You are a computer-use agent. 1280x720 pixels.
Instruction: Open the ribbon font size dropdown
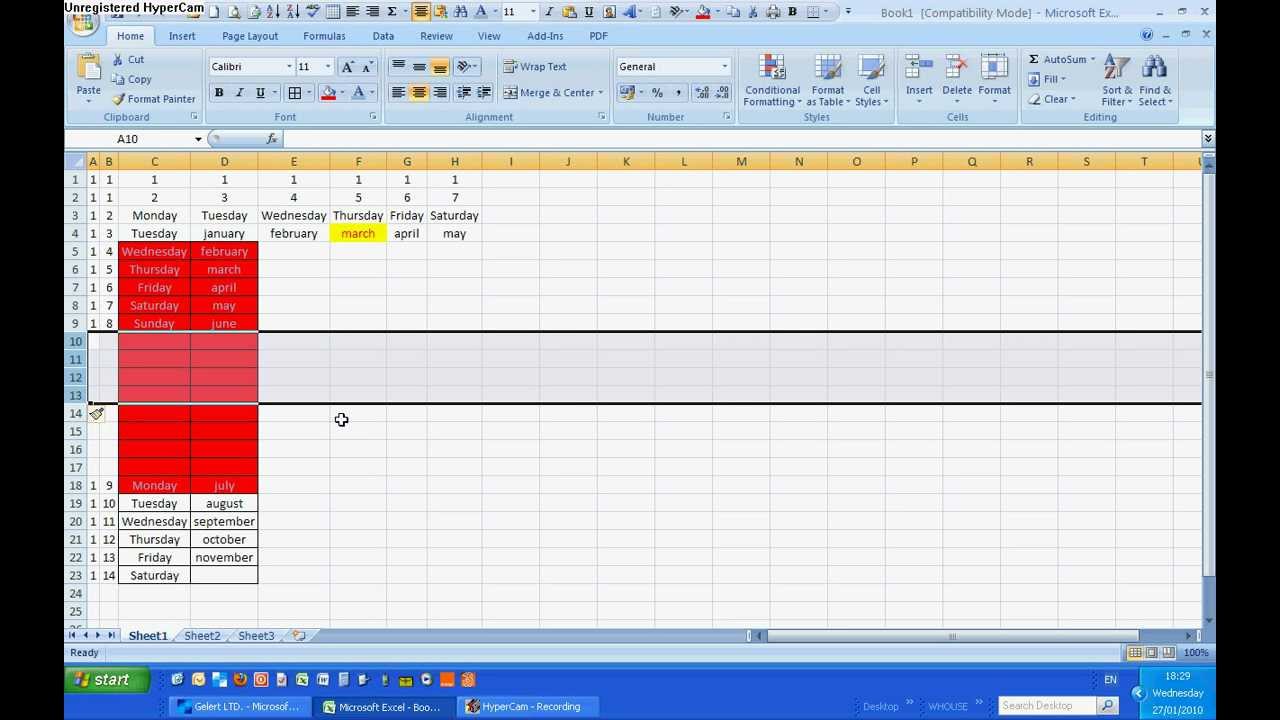tap(327, 67)
